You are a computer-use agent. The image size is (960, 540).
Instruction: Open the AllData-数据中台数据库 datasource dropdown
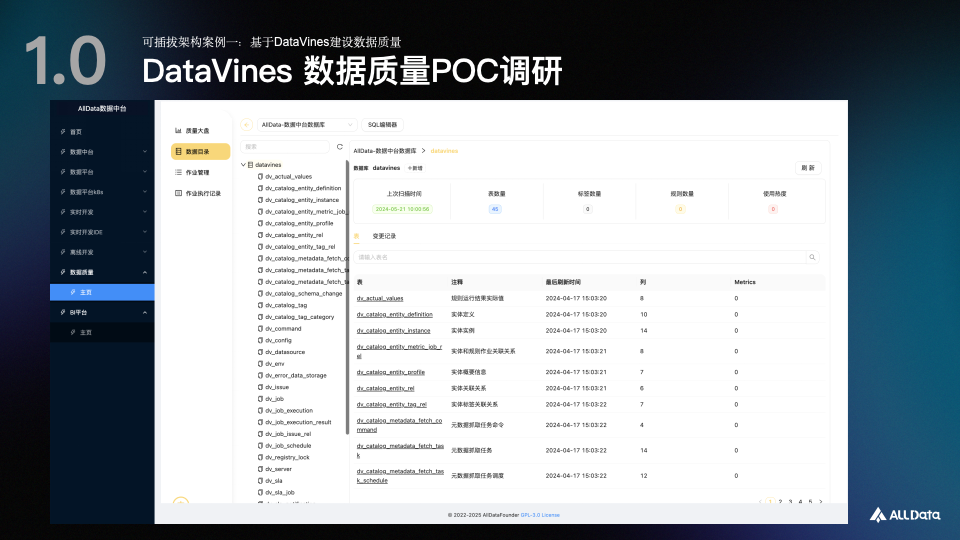(307, 125)
